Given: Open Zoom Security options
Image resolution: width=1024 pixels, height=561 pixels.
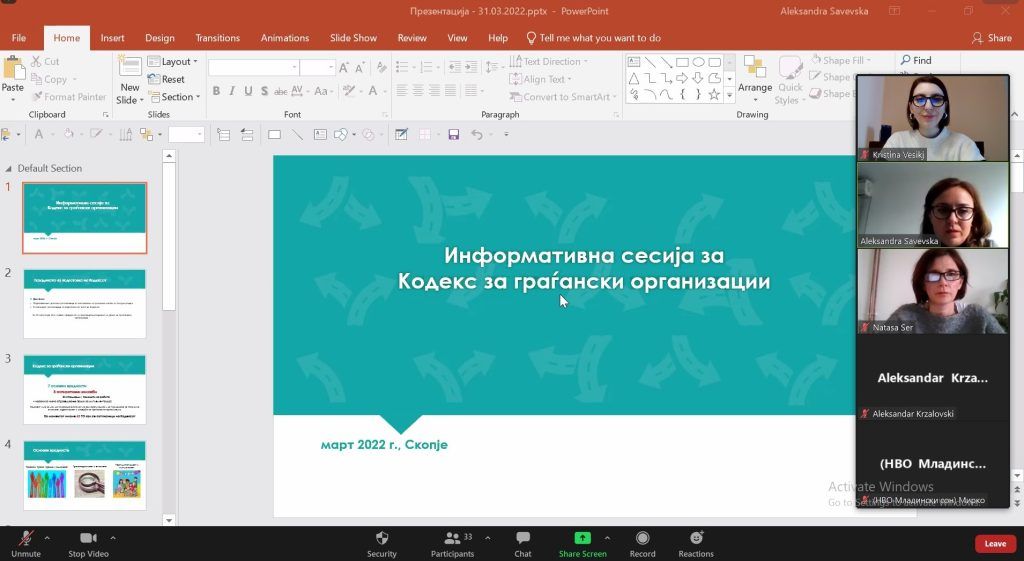Looking at the screenshot, I should click(x=382, y=543).
